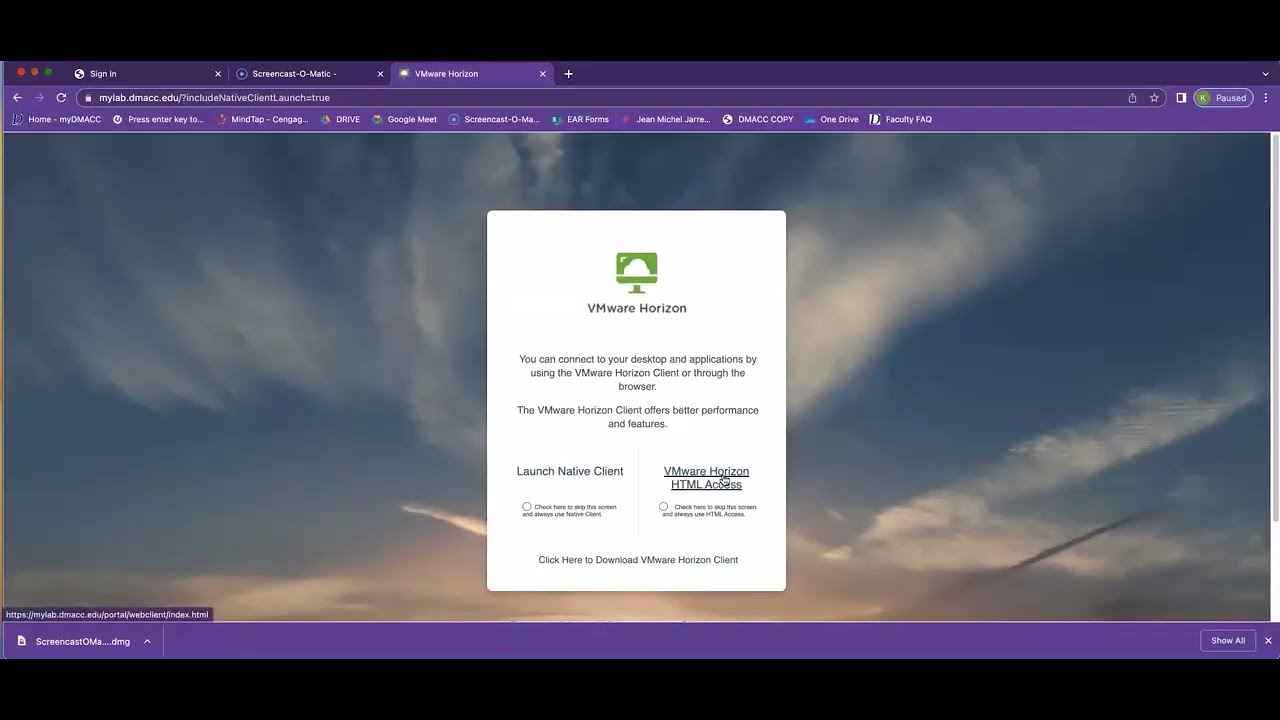The height and width of the screenshot is (720, 1280).
Task: Open the Faculty FAQ bookmark
Action: tap(901, 120)
